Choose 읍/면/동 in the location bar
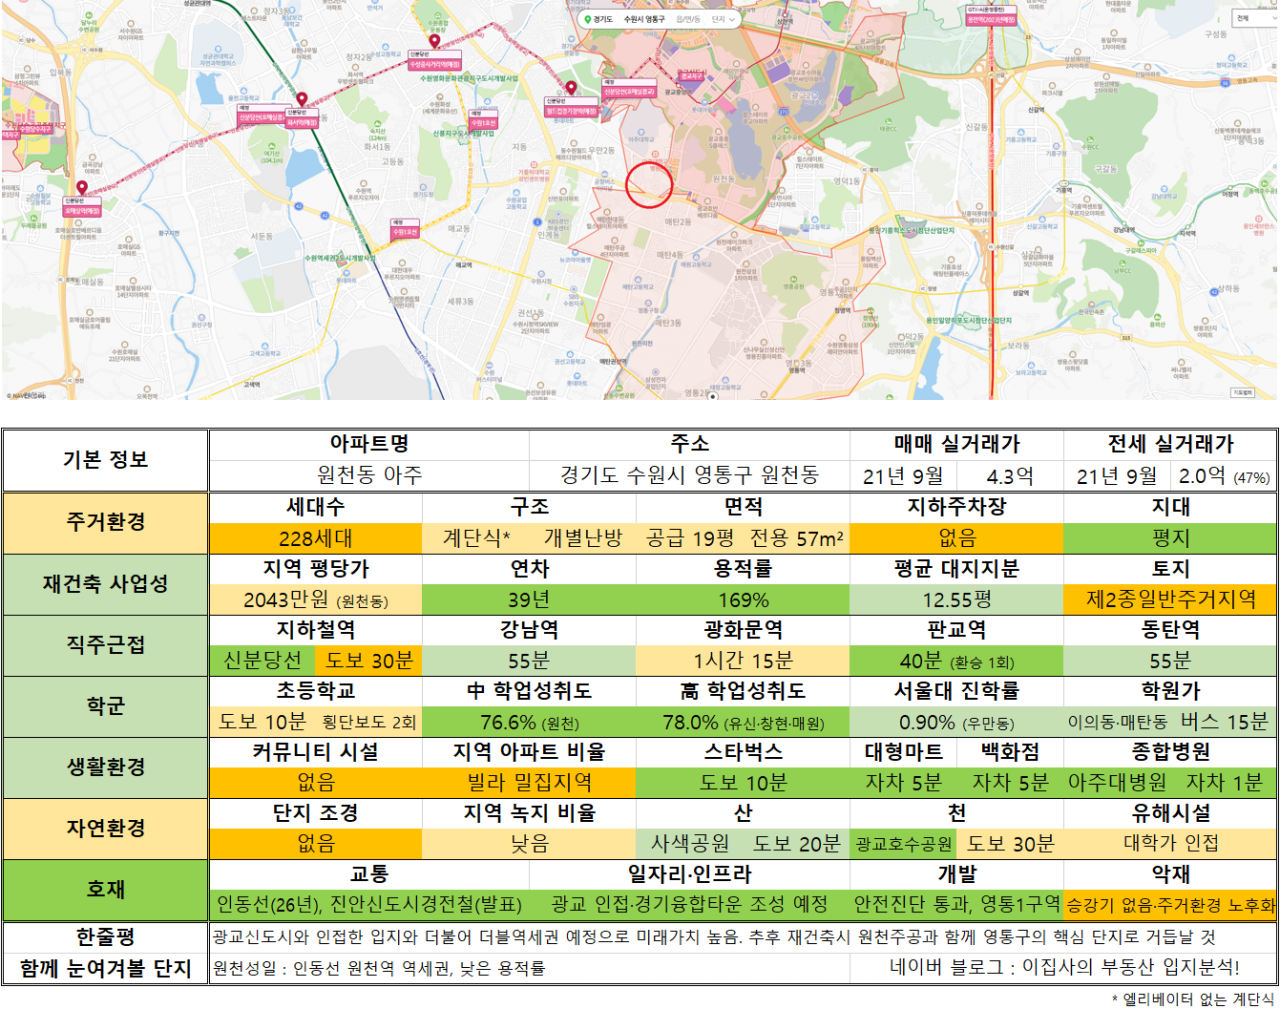This screenshot has height=1009, width=1280. click(x=688, y=19)
